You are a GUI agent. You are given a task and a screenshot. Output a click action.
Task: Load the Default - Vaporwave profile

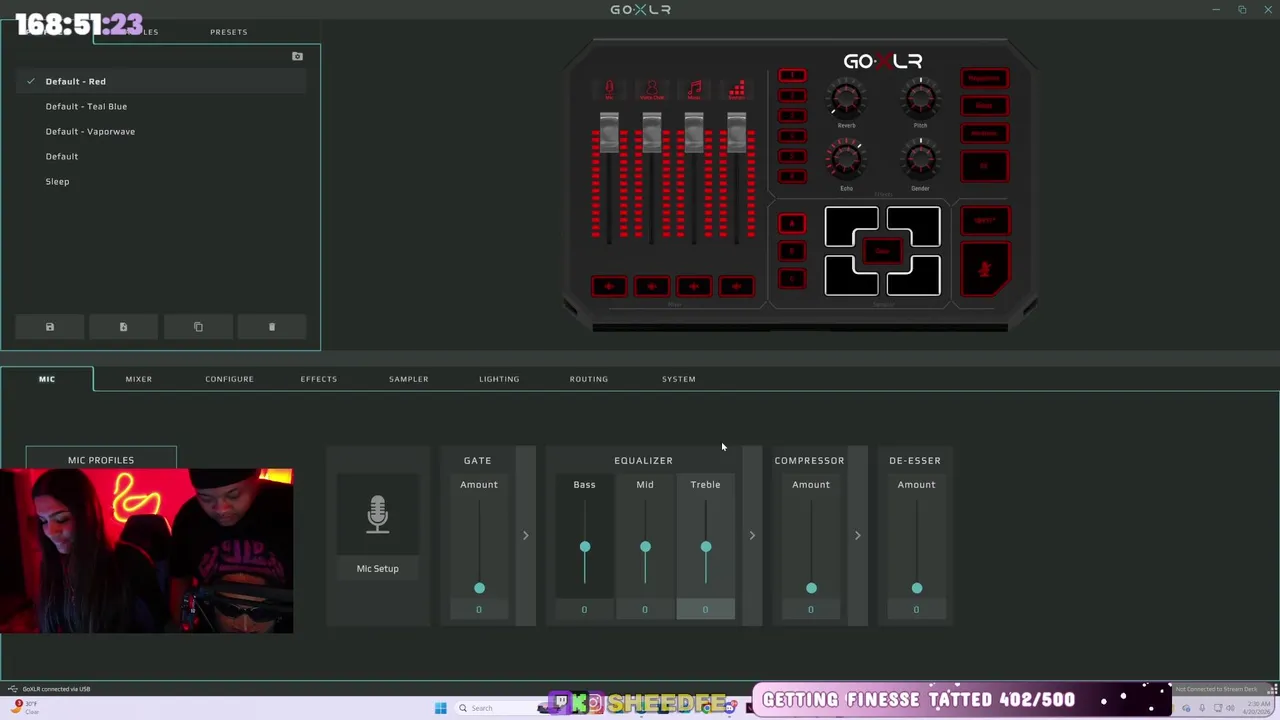(x=161, y=131)
